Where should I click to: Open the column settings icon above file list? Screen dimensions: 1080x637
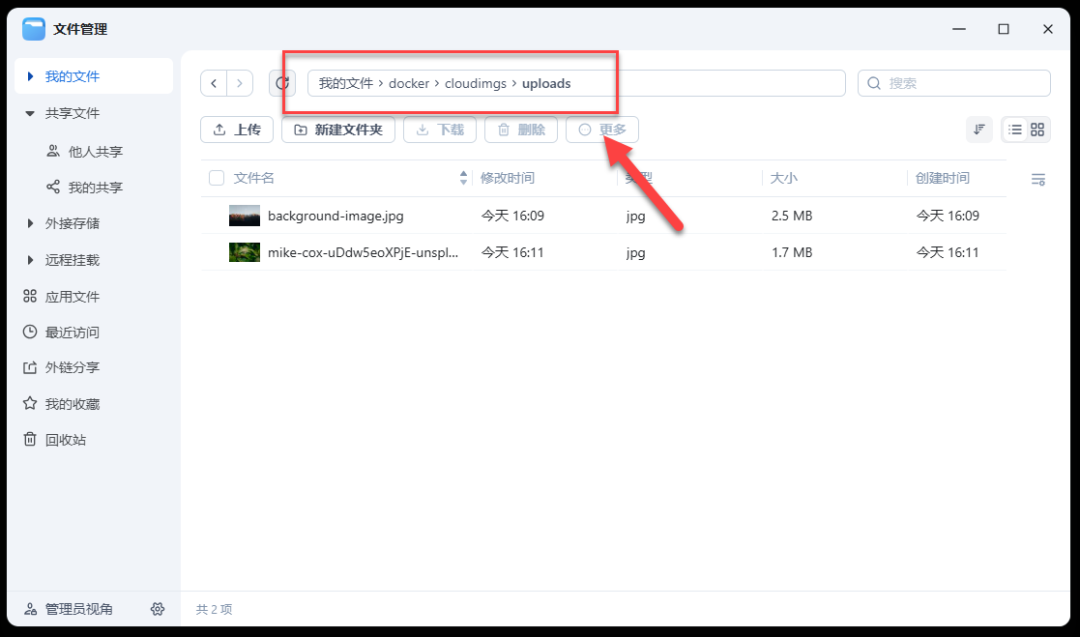[x=1038, y=177]
